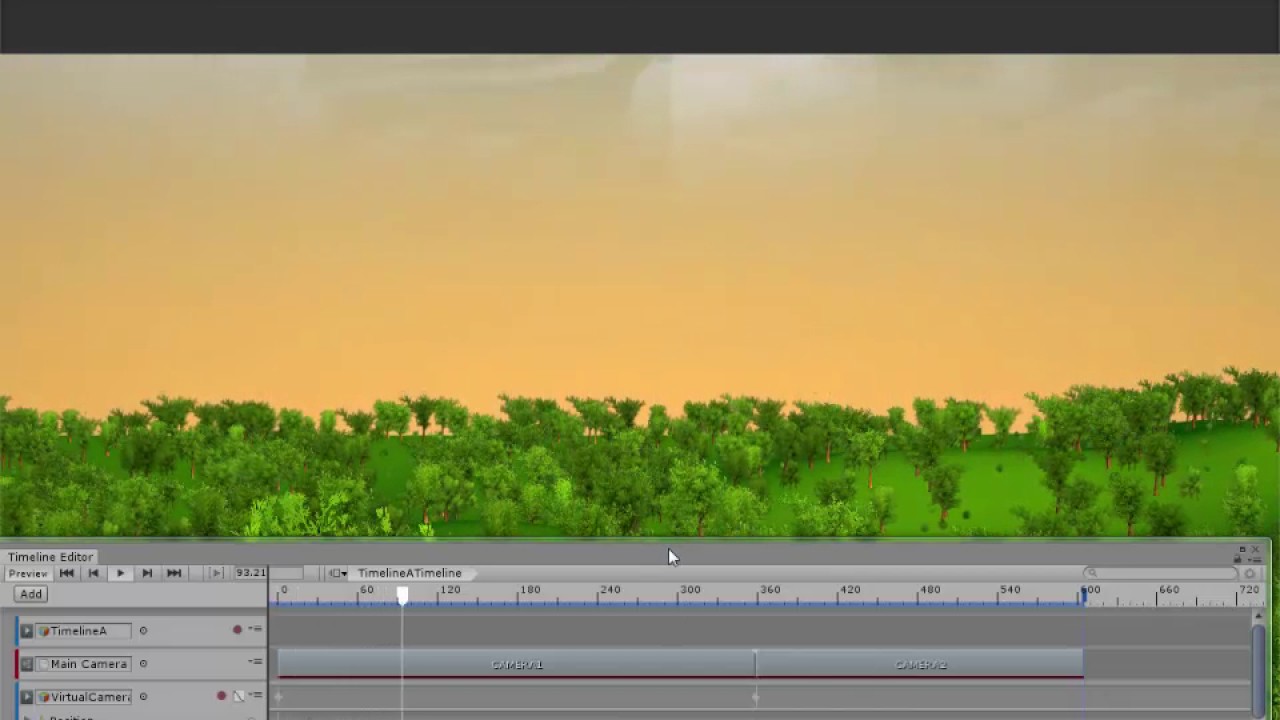Toggle record button on TimelineA track
1280x720 pixels.
[x=237, y=630]
